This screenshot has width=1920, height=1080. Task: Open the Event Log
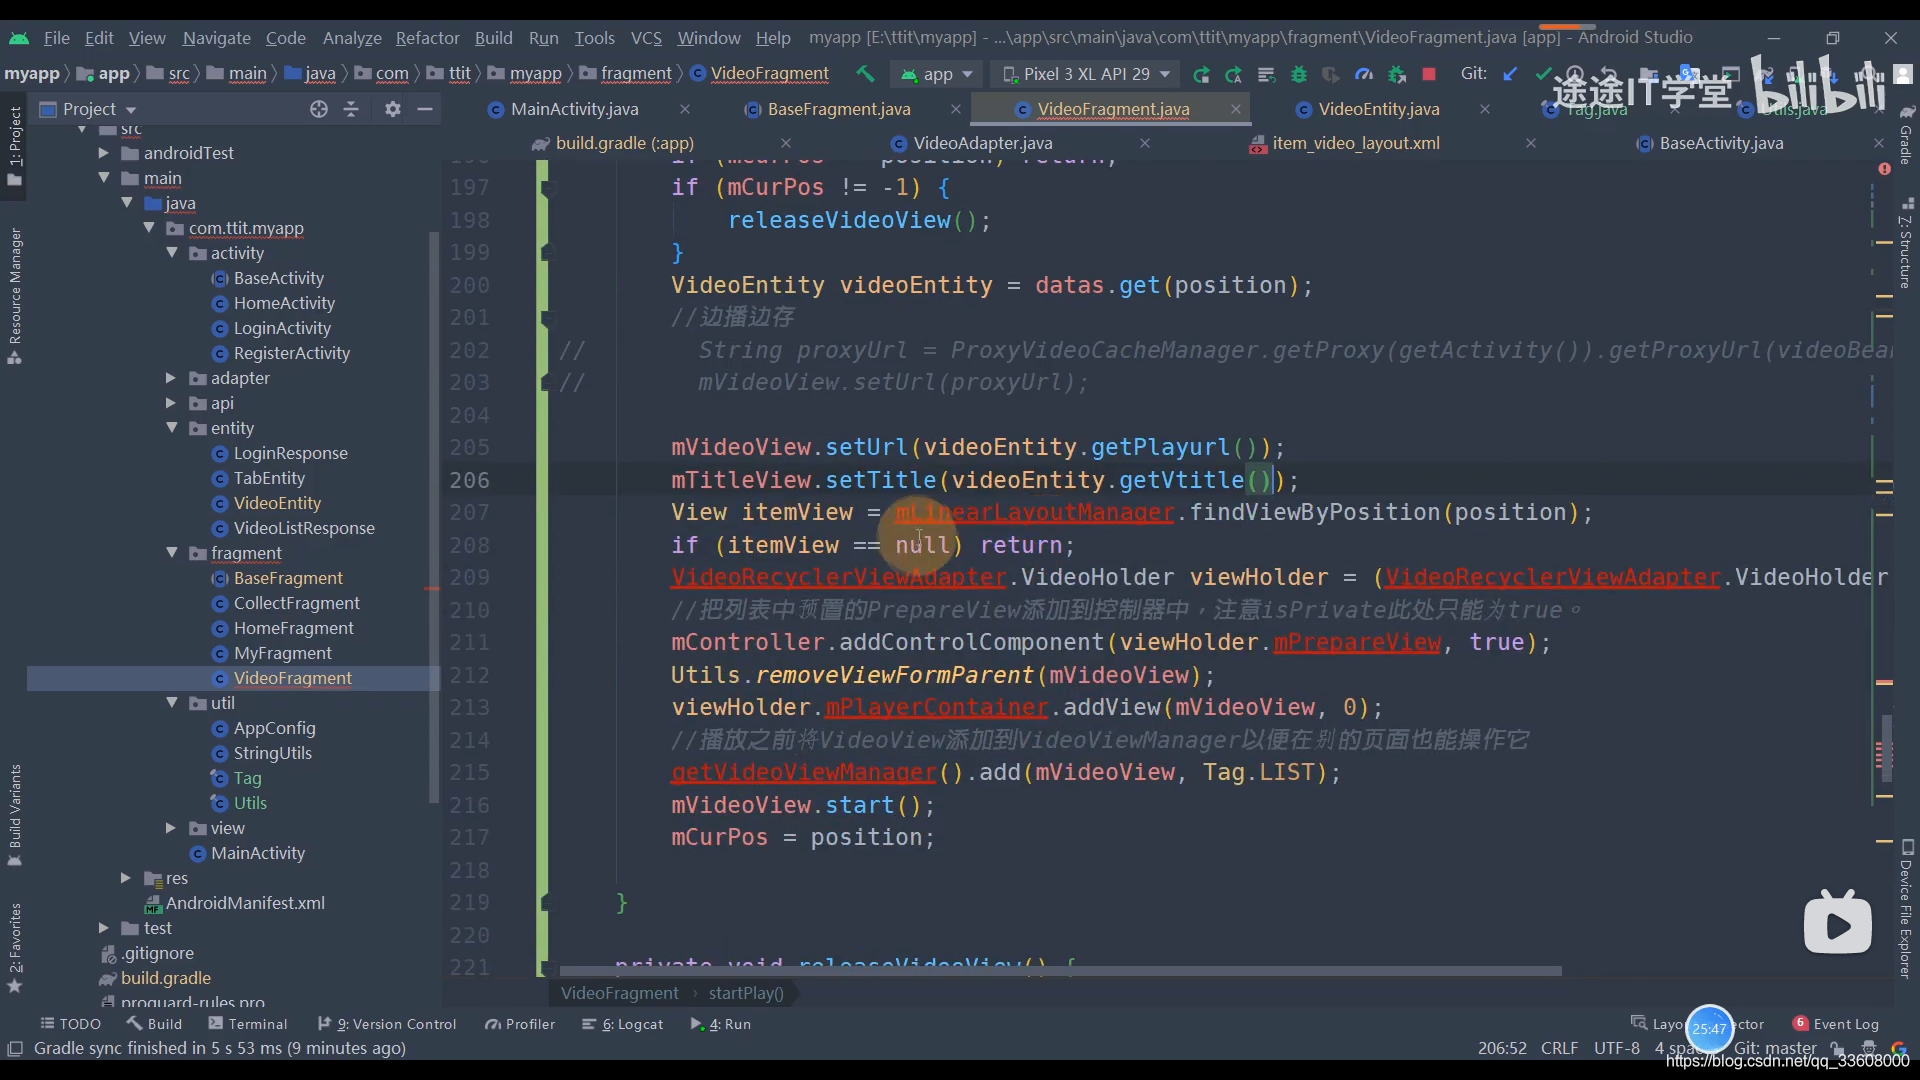1836,1024
